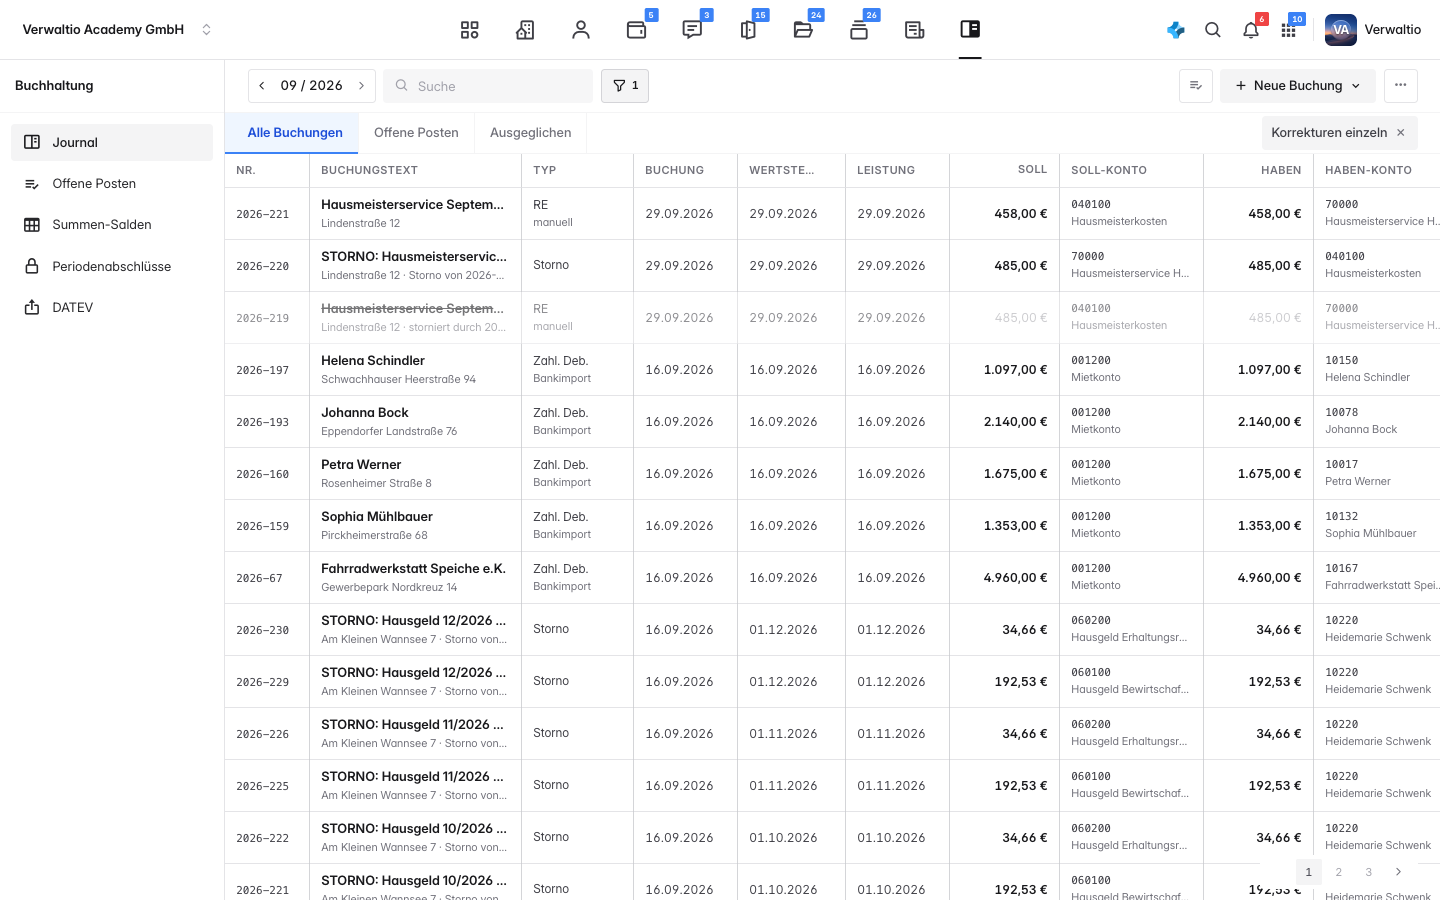Open the stack icon with badge 26

[x=859, y=30]
